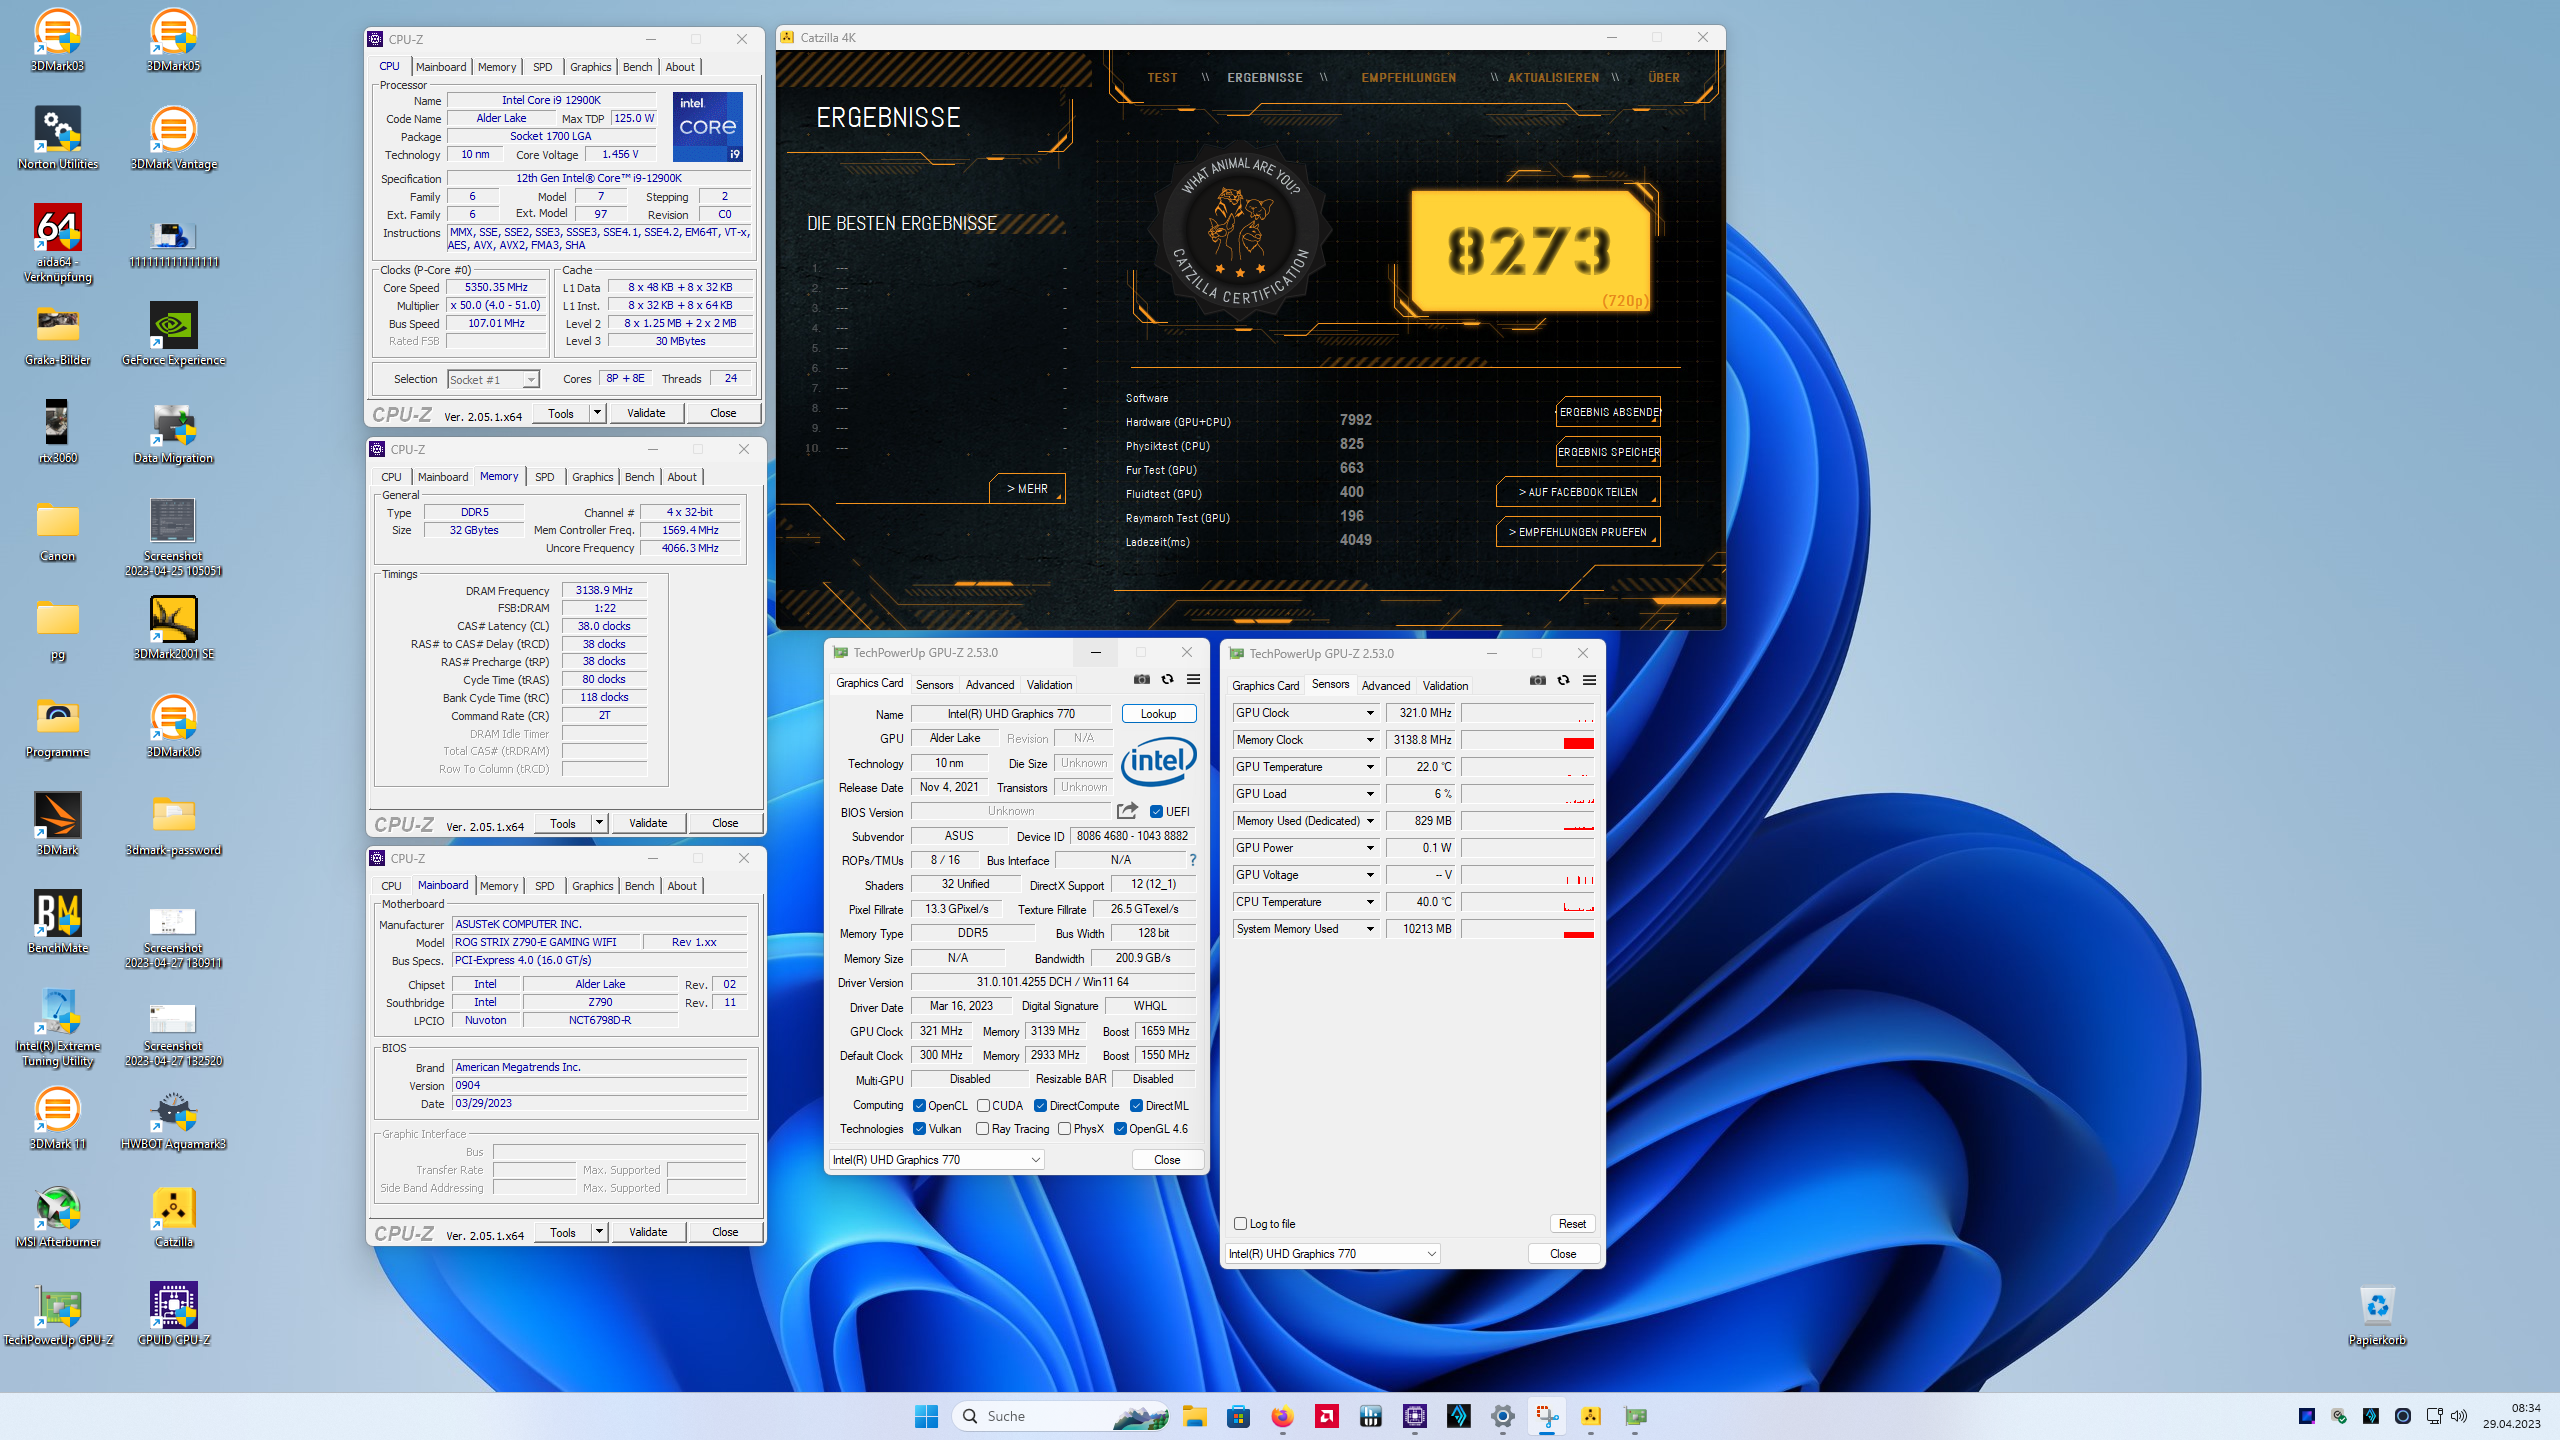
Task: Open GeForce Experience desktop icon
Action: tap(173, 334)
